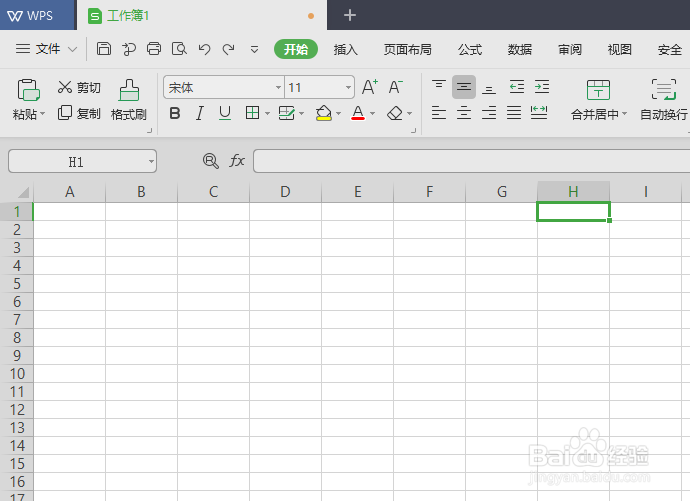This screenshot has width=690, height=501.
Task: Toggle Center horizontal alignment
Action: [464, 113]
